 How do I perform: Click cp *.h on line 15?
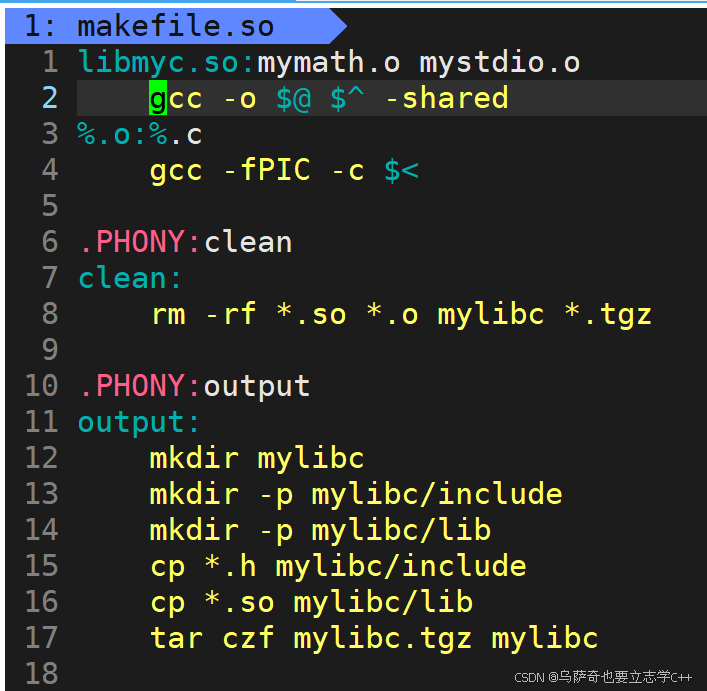[x=203, y=566]
